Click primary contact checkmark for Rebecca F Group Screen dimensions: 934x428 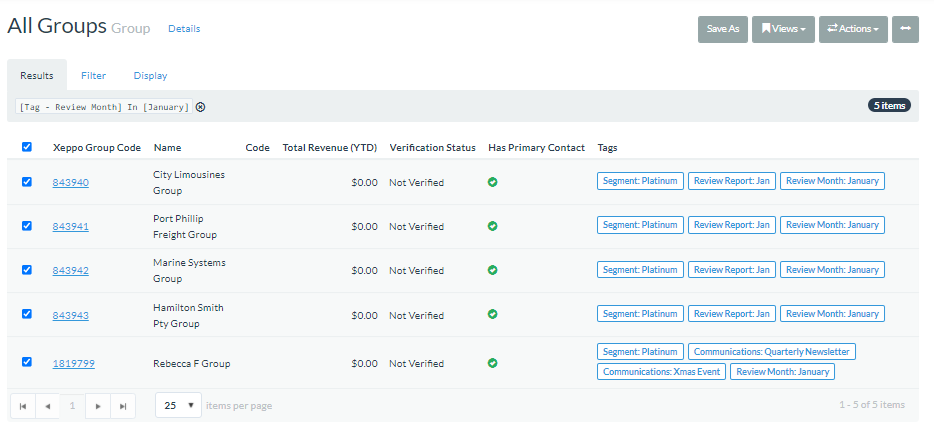coord(493,363)
